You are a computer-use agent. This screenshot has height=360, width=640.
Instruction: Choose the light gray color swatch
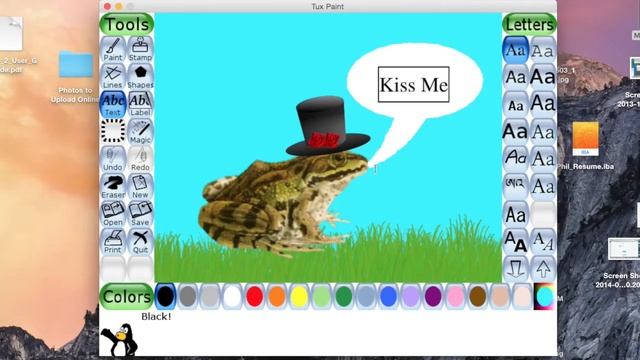point(210,296)
